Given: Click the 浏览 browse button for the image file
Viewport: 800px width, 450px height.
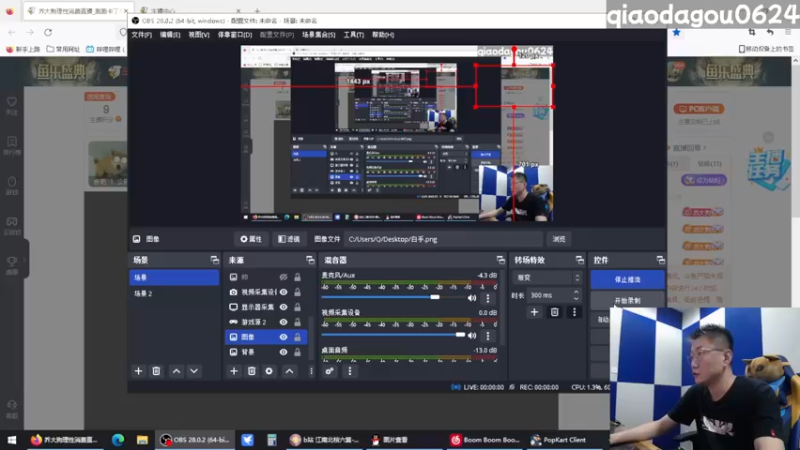Looking at the screenshot, I should coord(559,239).
